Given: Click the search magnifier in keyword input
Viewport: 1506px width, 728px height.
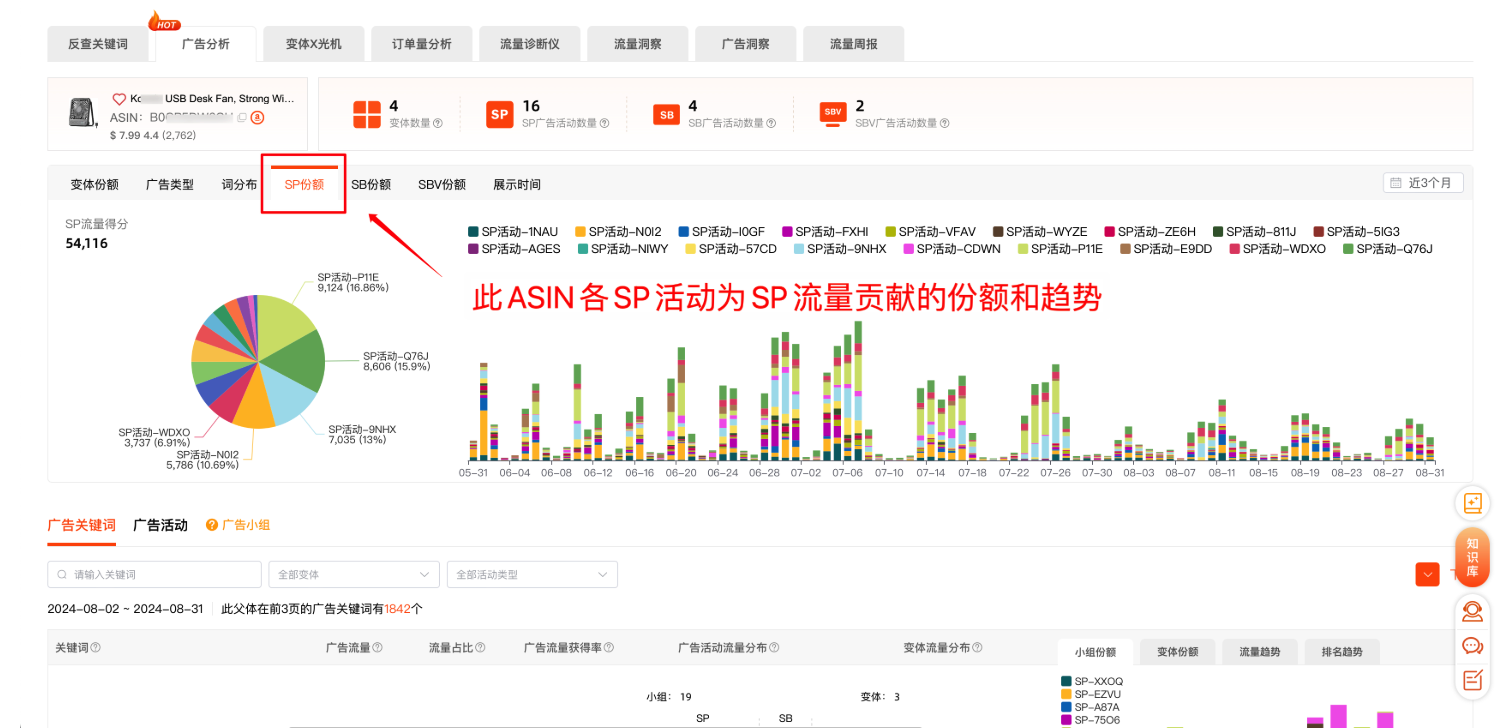Looking at the screenshot, I should click(x=63, y=575).
